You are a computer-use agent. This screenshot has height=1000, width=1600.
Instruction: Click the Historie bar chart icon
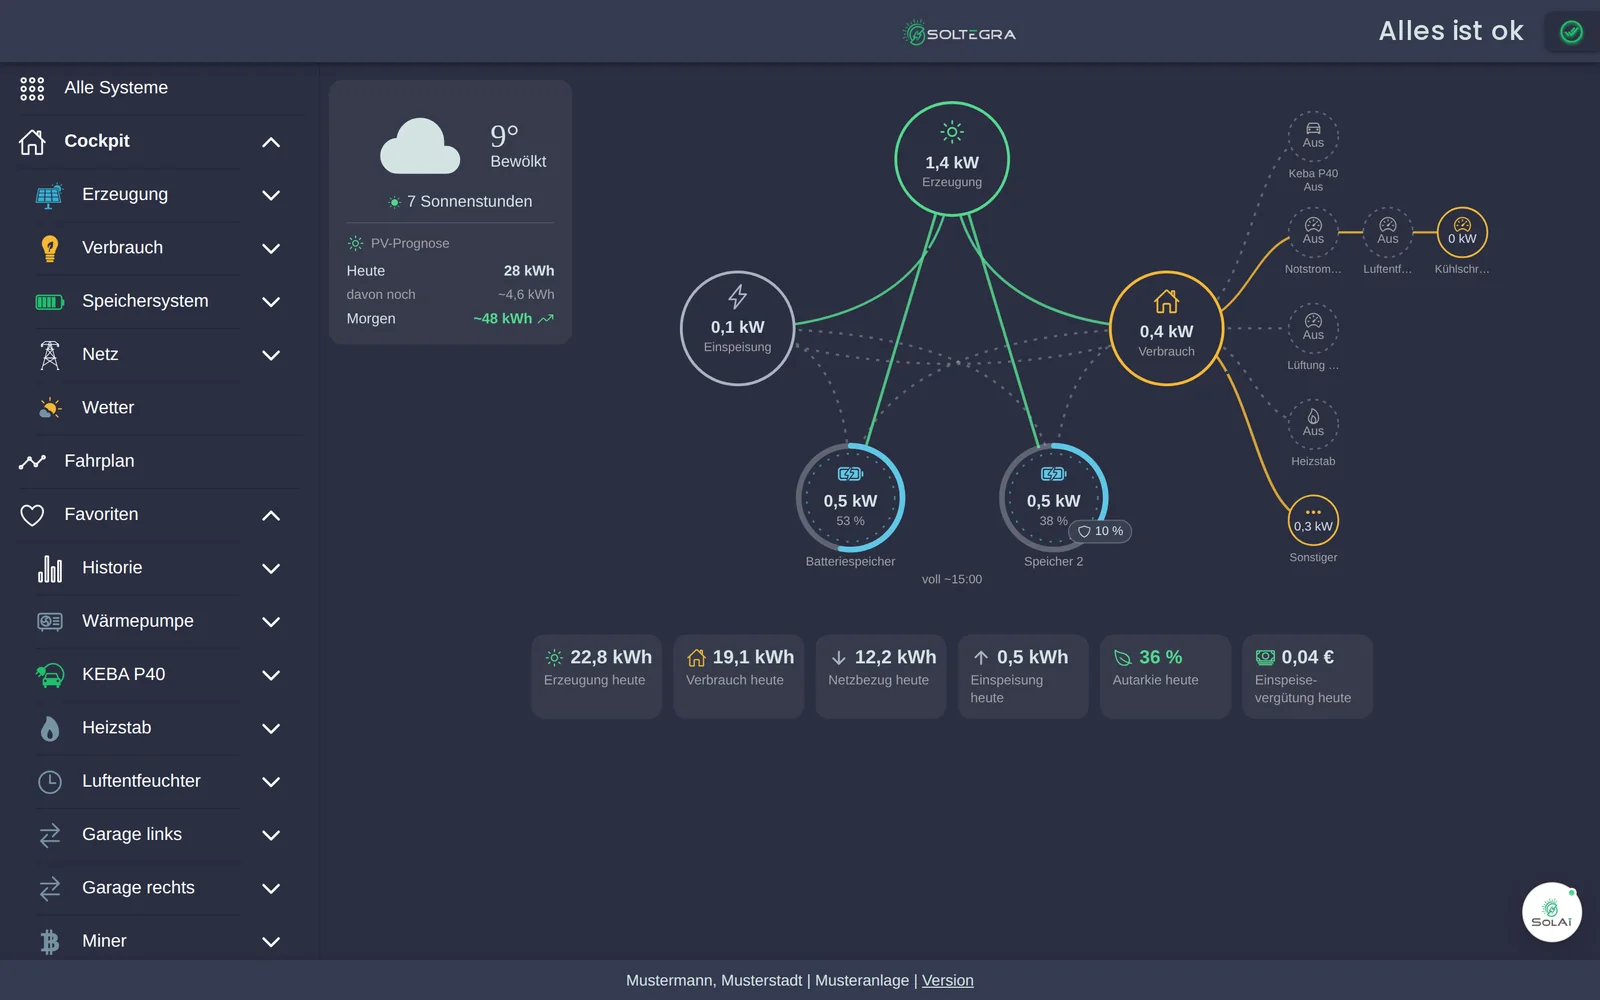pyautogui.click(x=49, y=568)
